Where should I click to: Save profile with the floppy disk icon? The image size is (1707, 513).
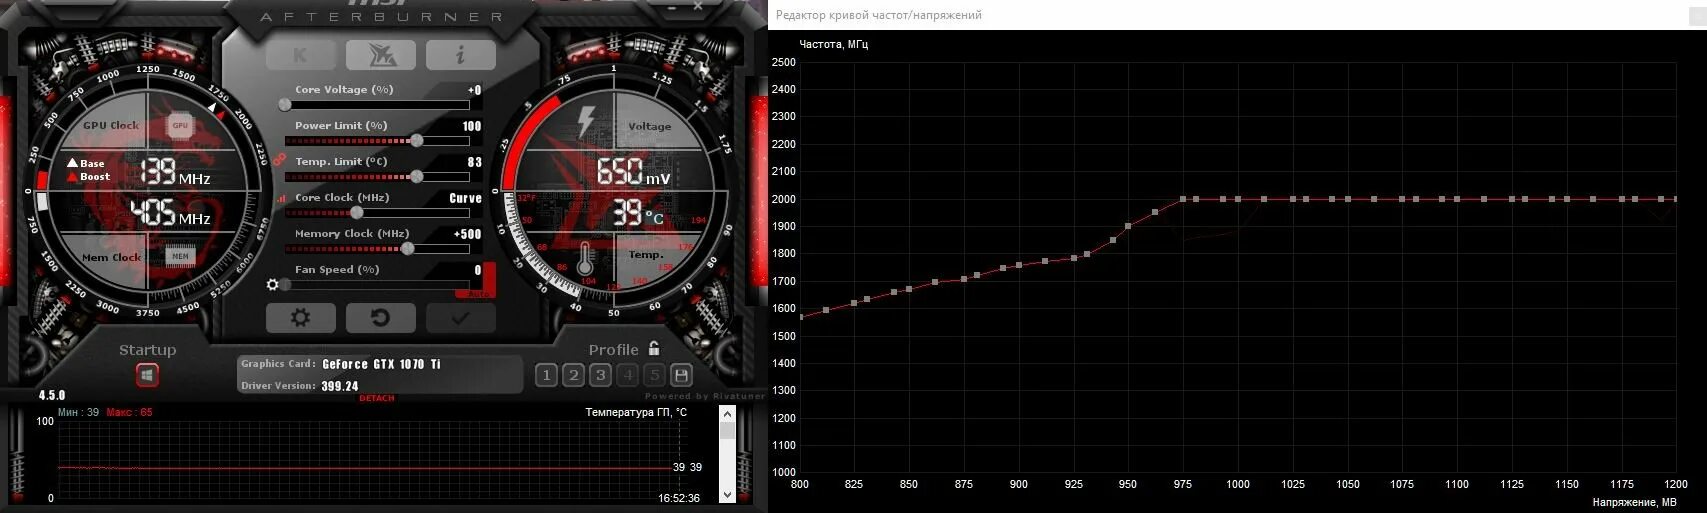pos(681,375)
